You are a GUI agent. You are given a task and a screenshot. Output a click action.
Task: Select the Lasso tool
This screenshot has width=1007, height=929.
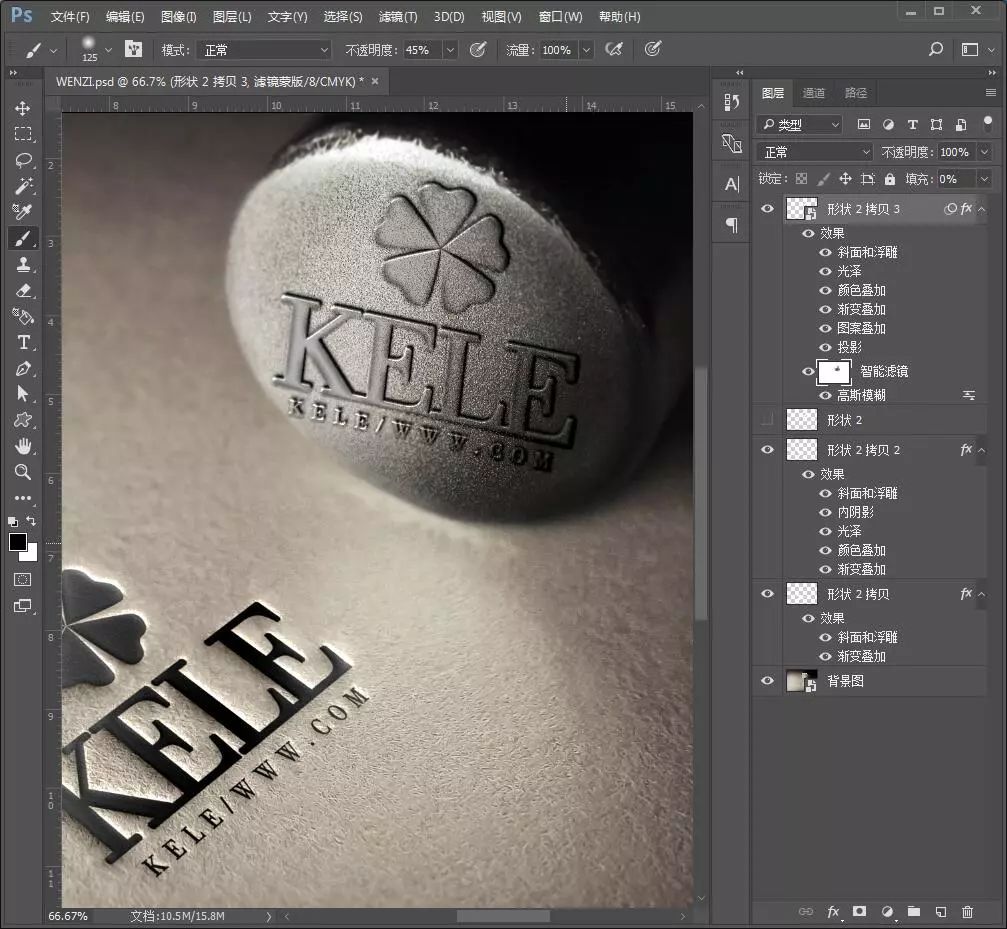[x=22, y=160]
